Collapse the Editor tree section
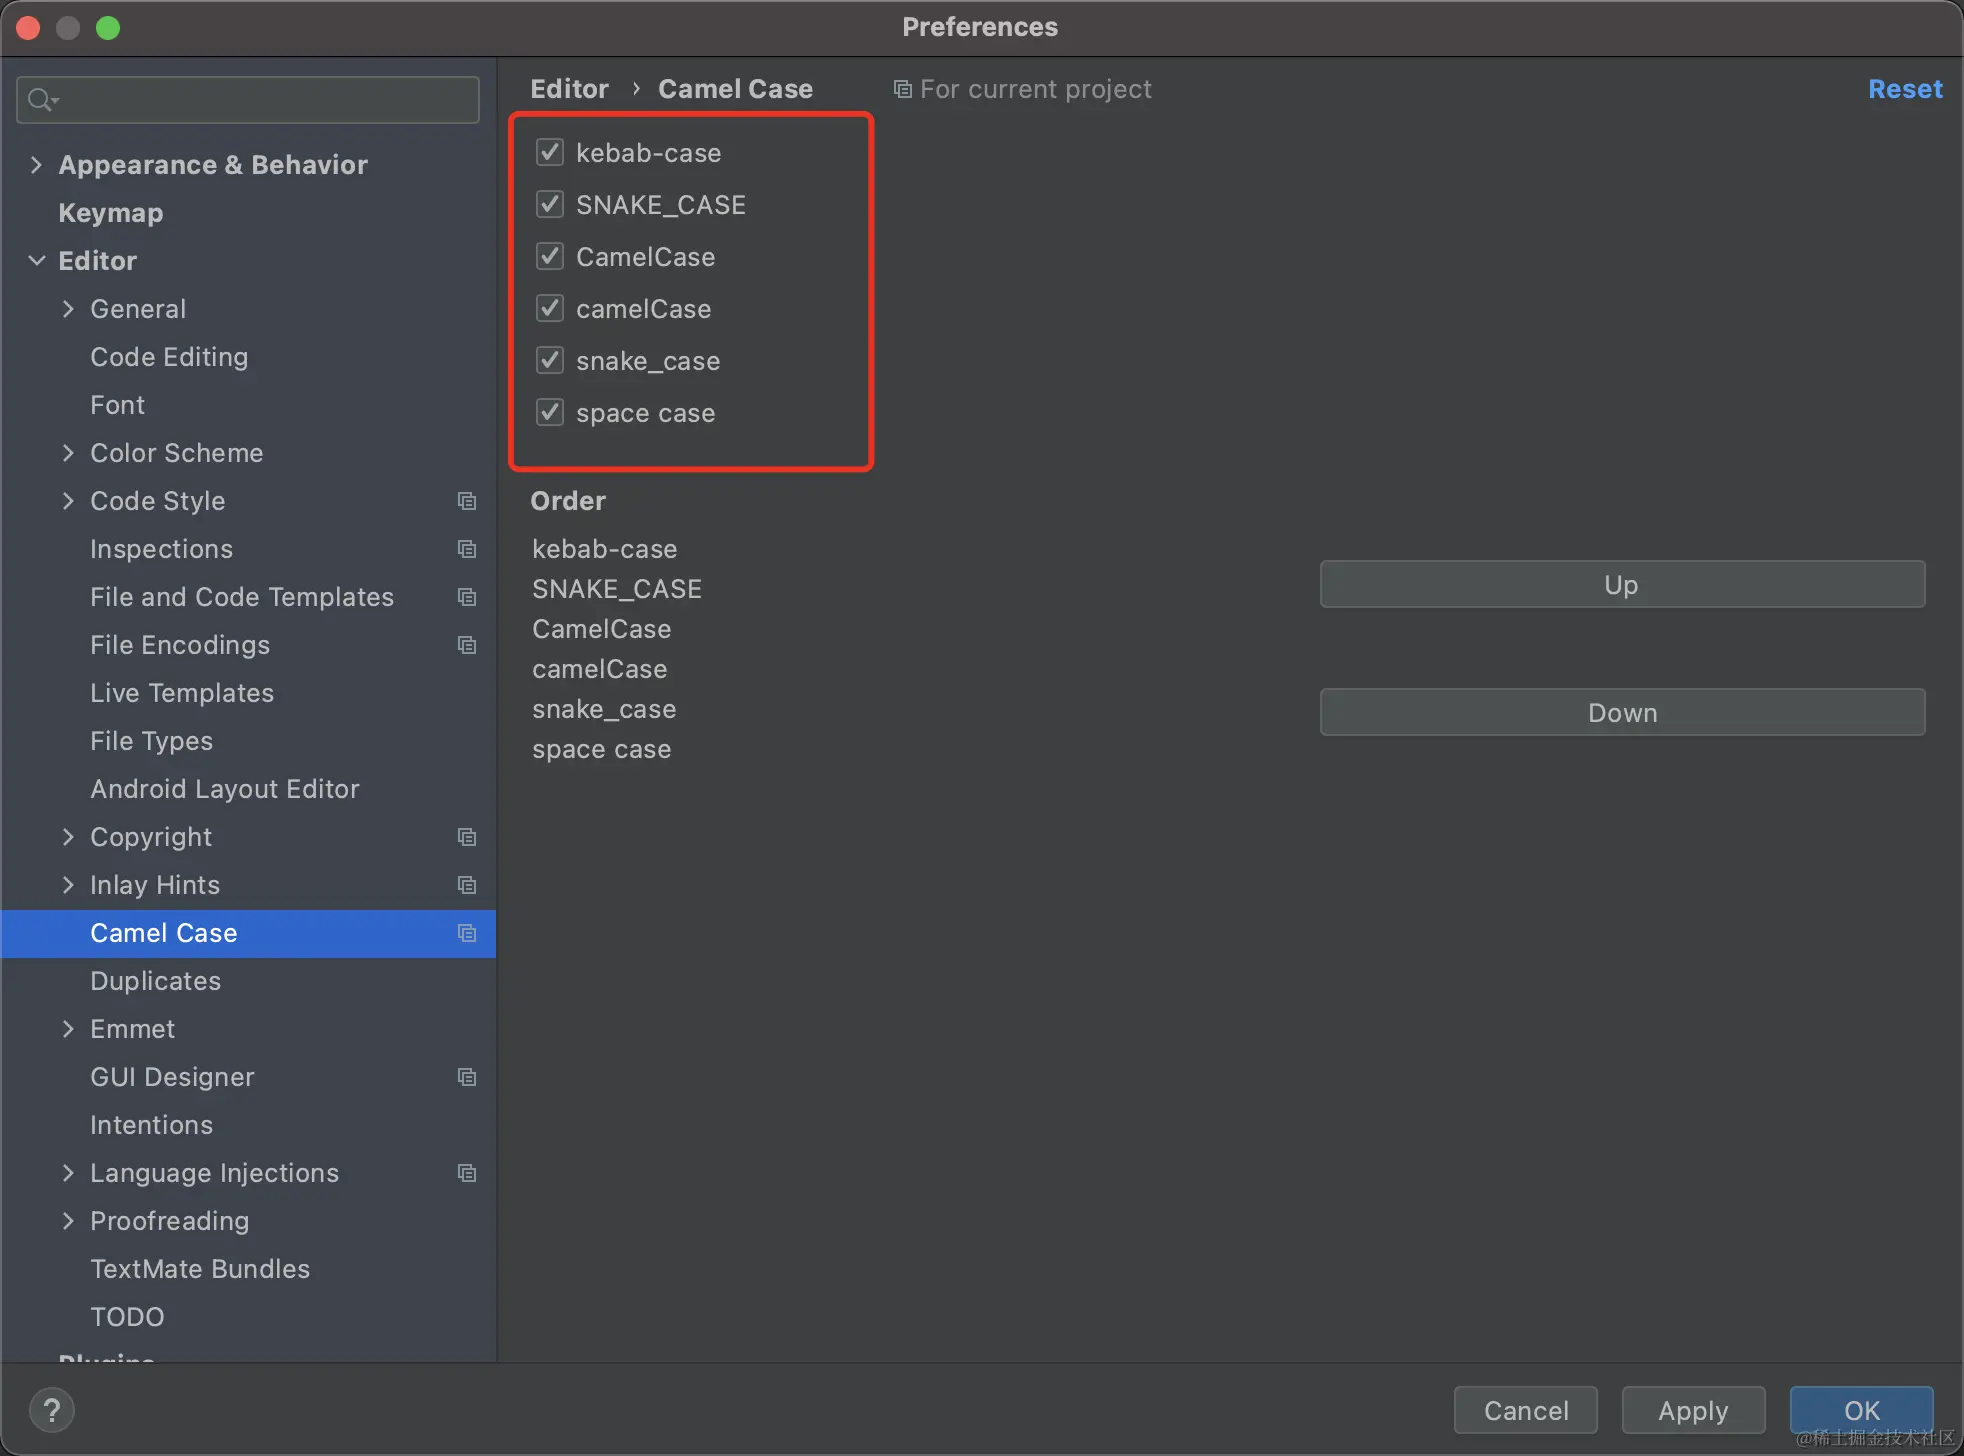1964x1456 pixels. pyautogui.click(x=37, y=260)
